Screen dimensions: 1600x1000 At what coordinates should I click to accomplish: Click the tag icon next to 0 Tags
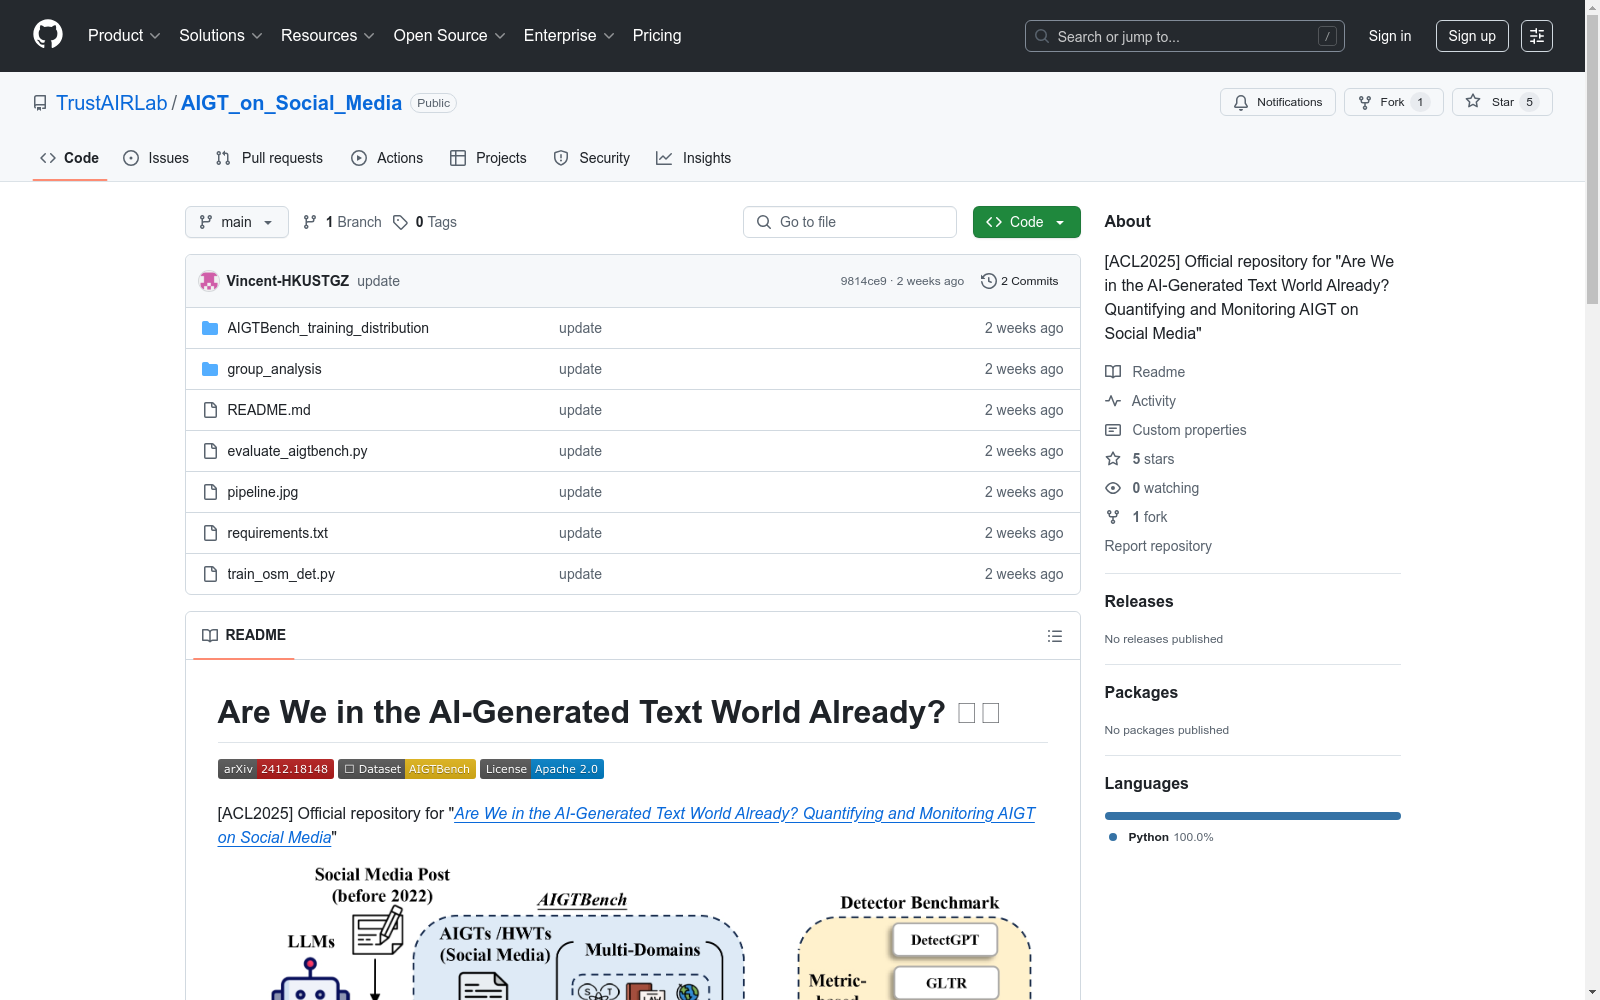click(x=400, y=222)
